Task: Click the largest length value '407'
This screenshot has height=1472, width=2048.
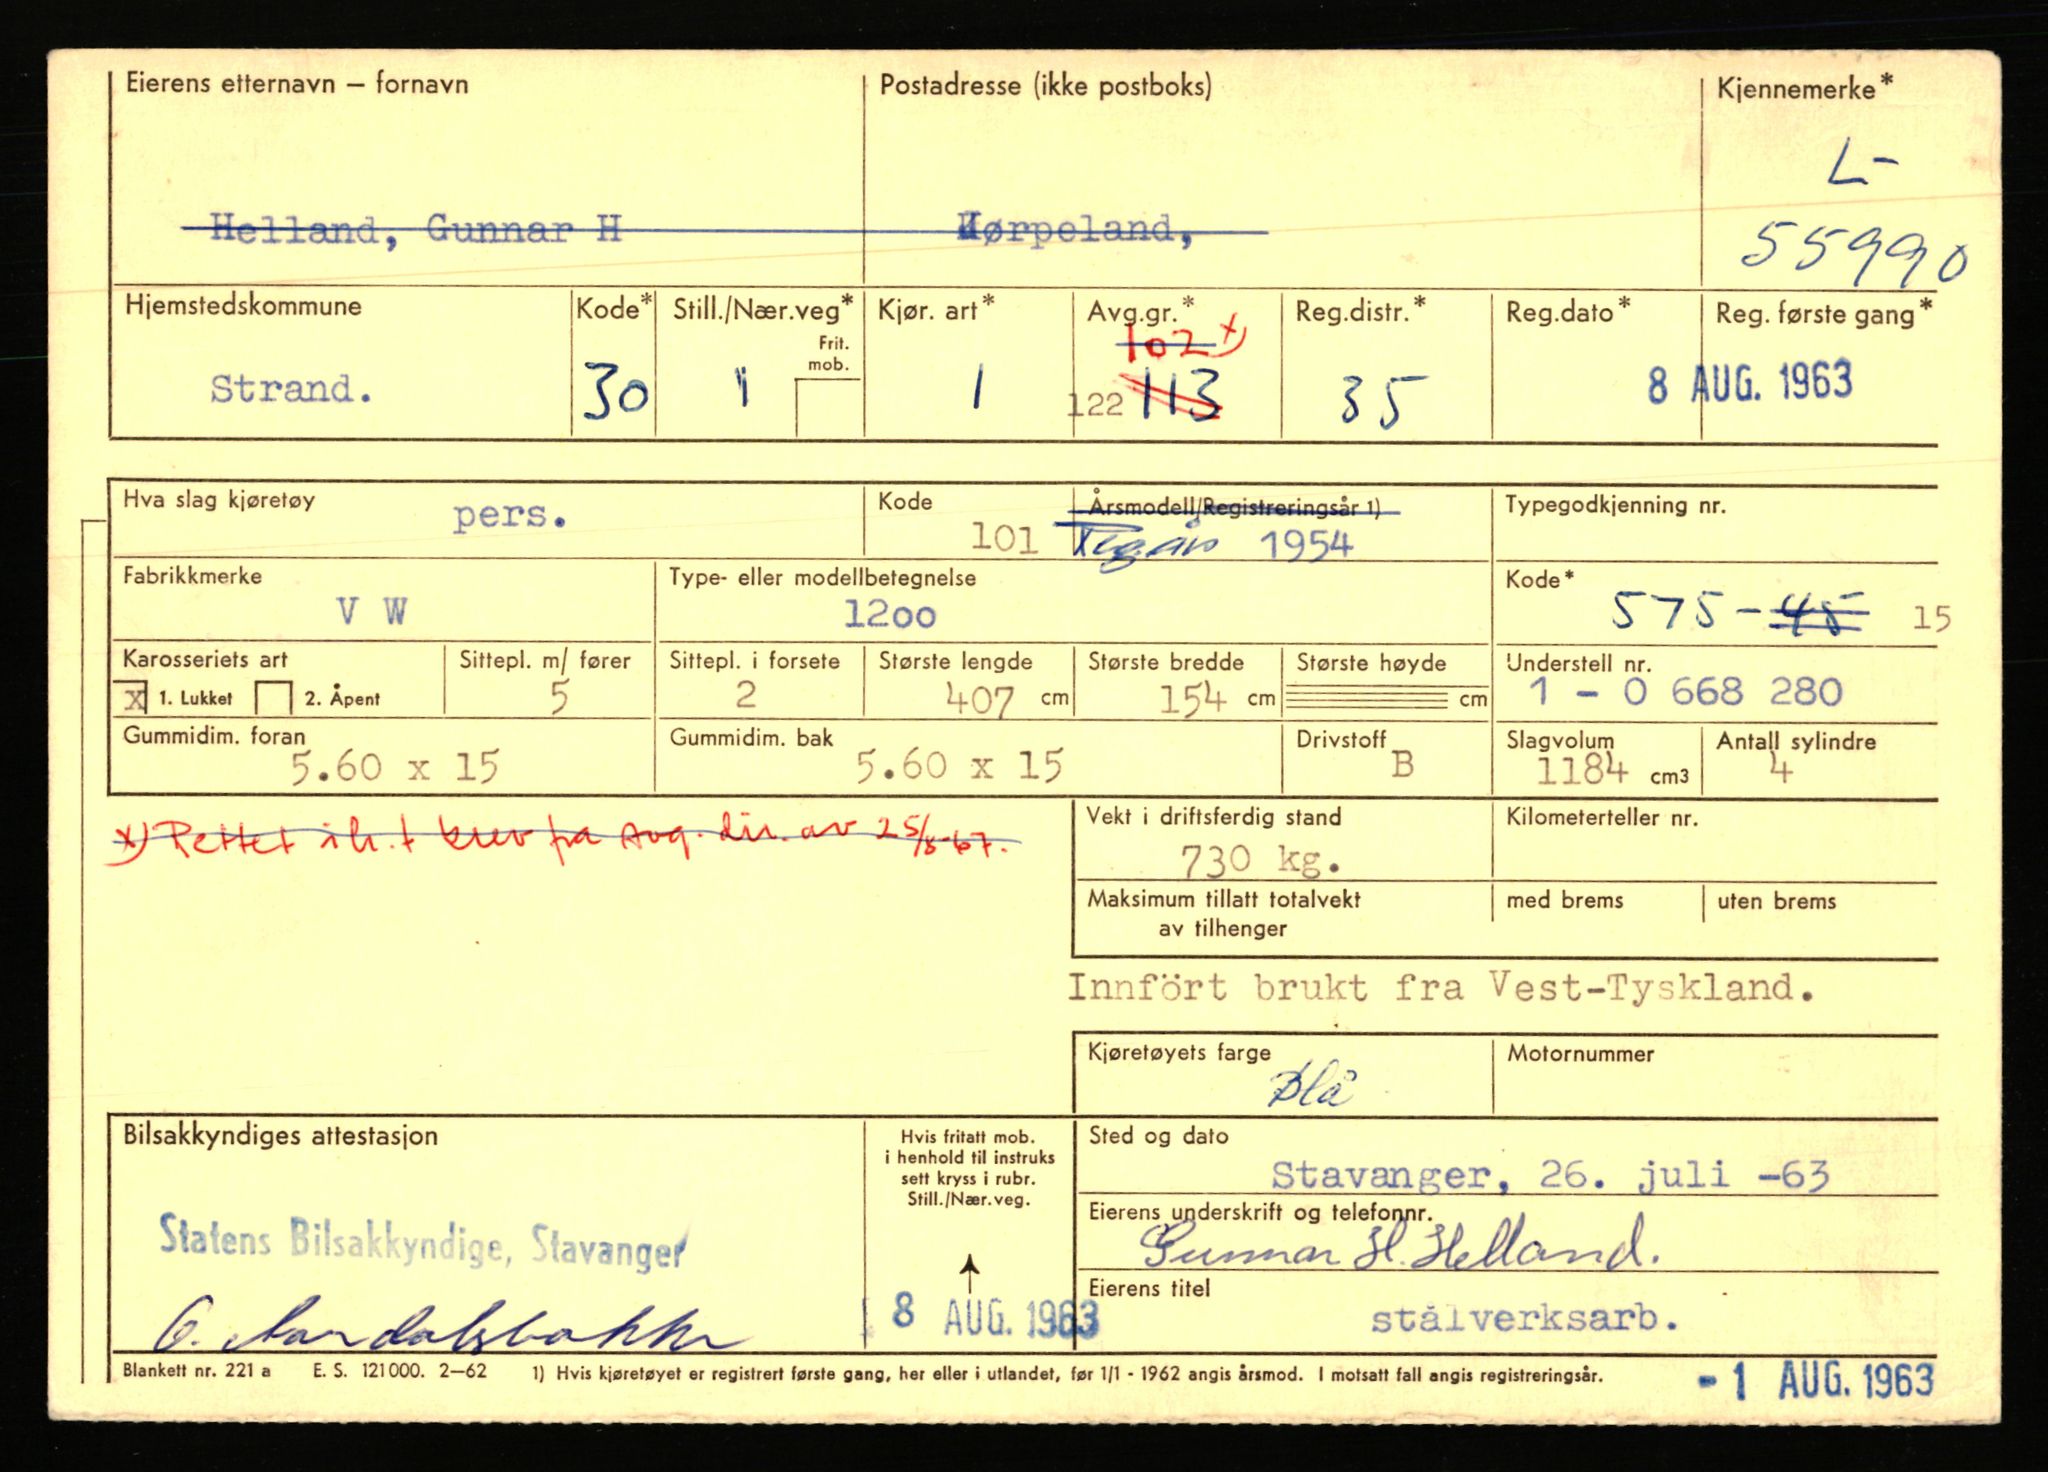Action: click(980, 700)
